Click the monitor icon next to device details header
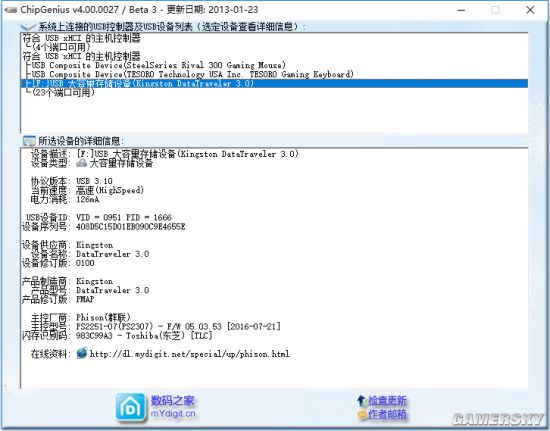 pyautogui.click(x=29, y=141)
